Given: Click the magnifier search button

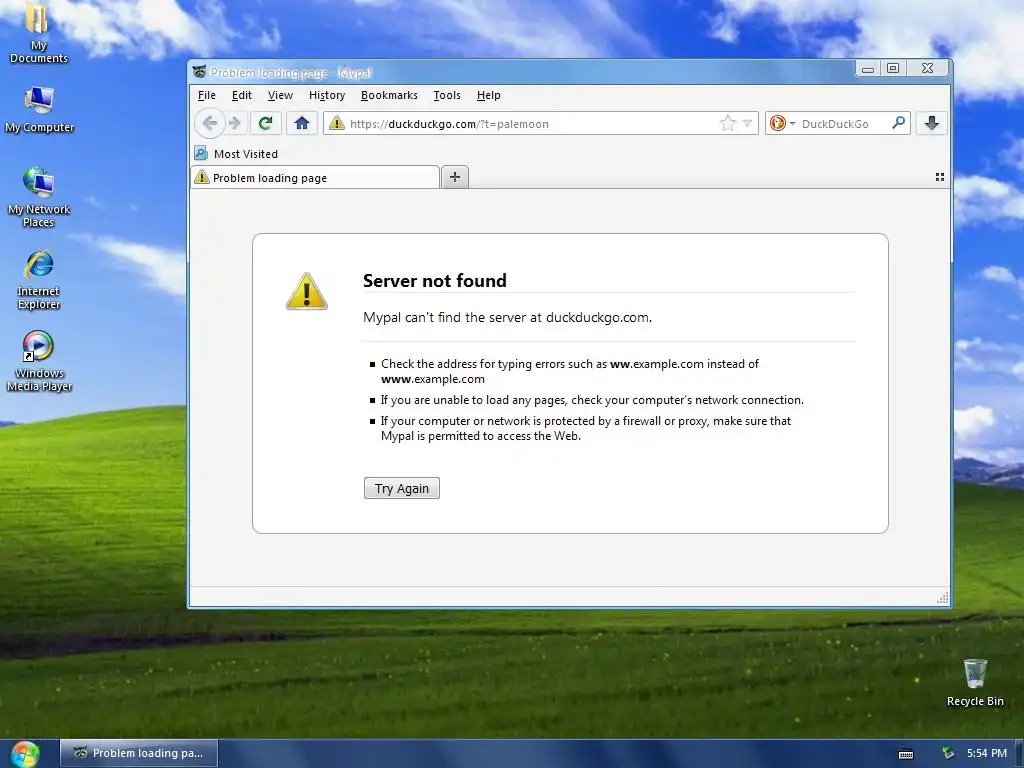Looking at the screenshot, I should [x=899, y=123].
